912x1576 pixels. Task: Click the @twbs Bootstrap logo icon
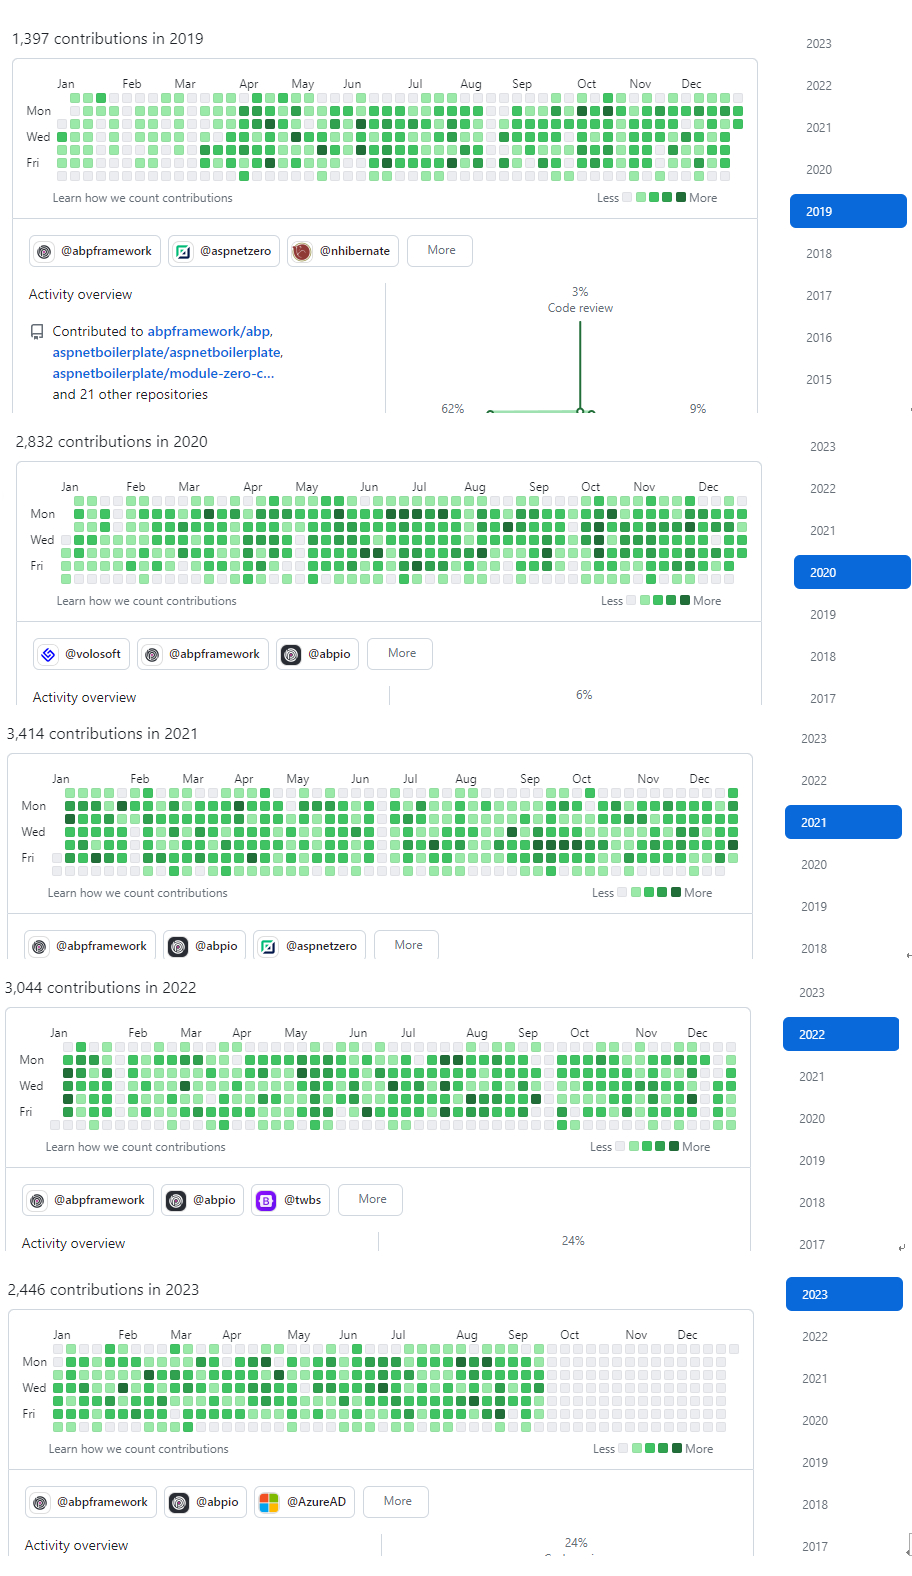[266, 1200]
